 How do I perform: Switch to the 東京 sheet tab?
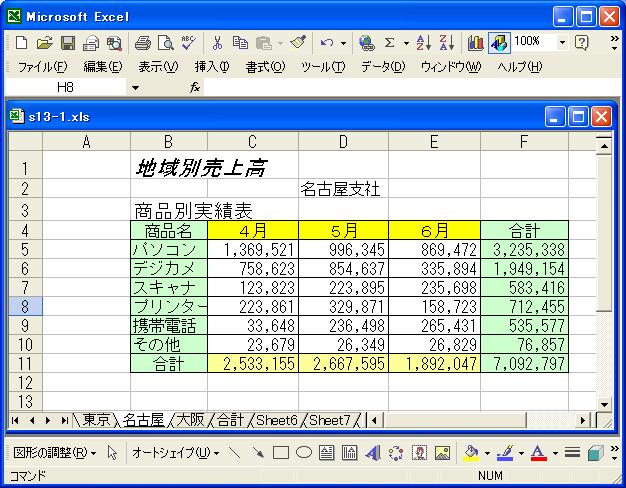pos(96,420)
